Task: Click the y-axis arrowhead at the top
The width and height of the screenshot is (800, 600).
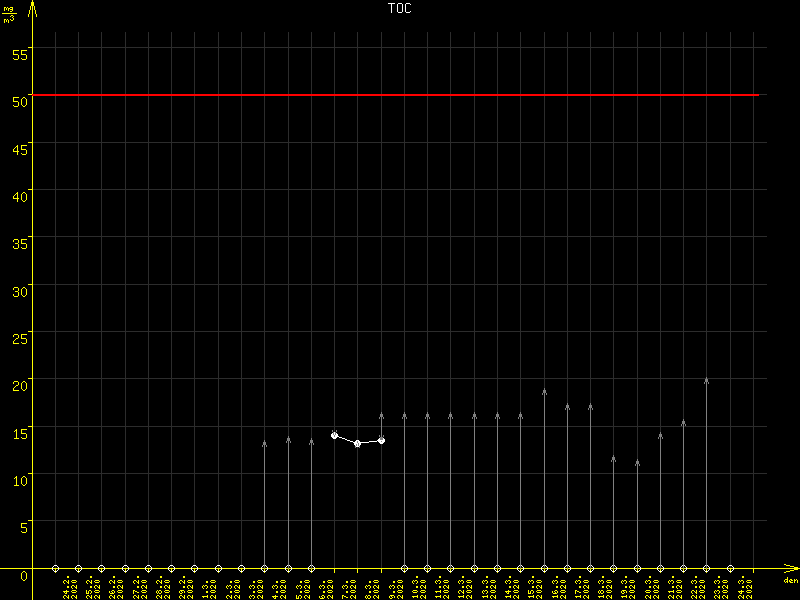Action: tap(33, 6)
